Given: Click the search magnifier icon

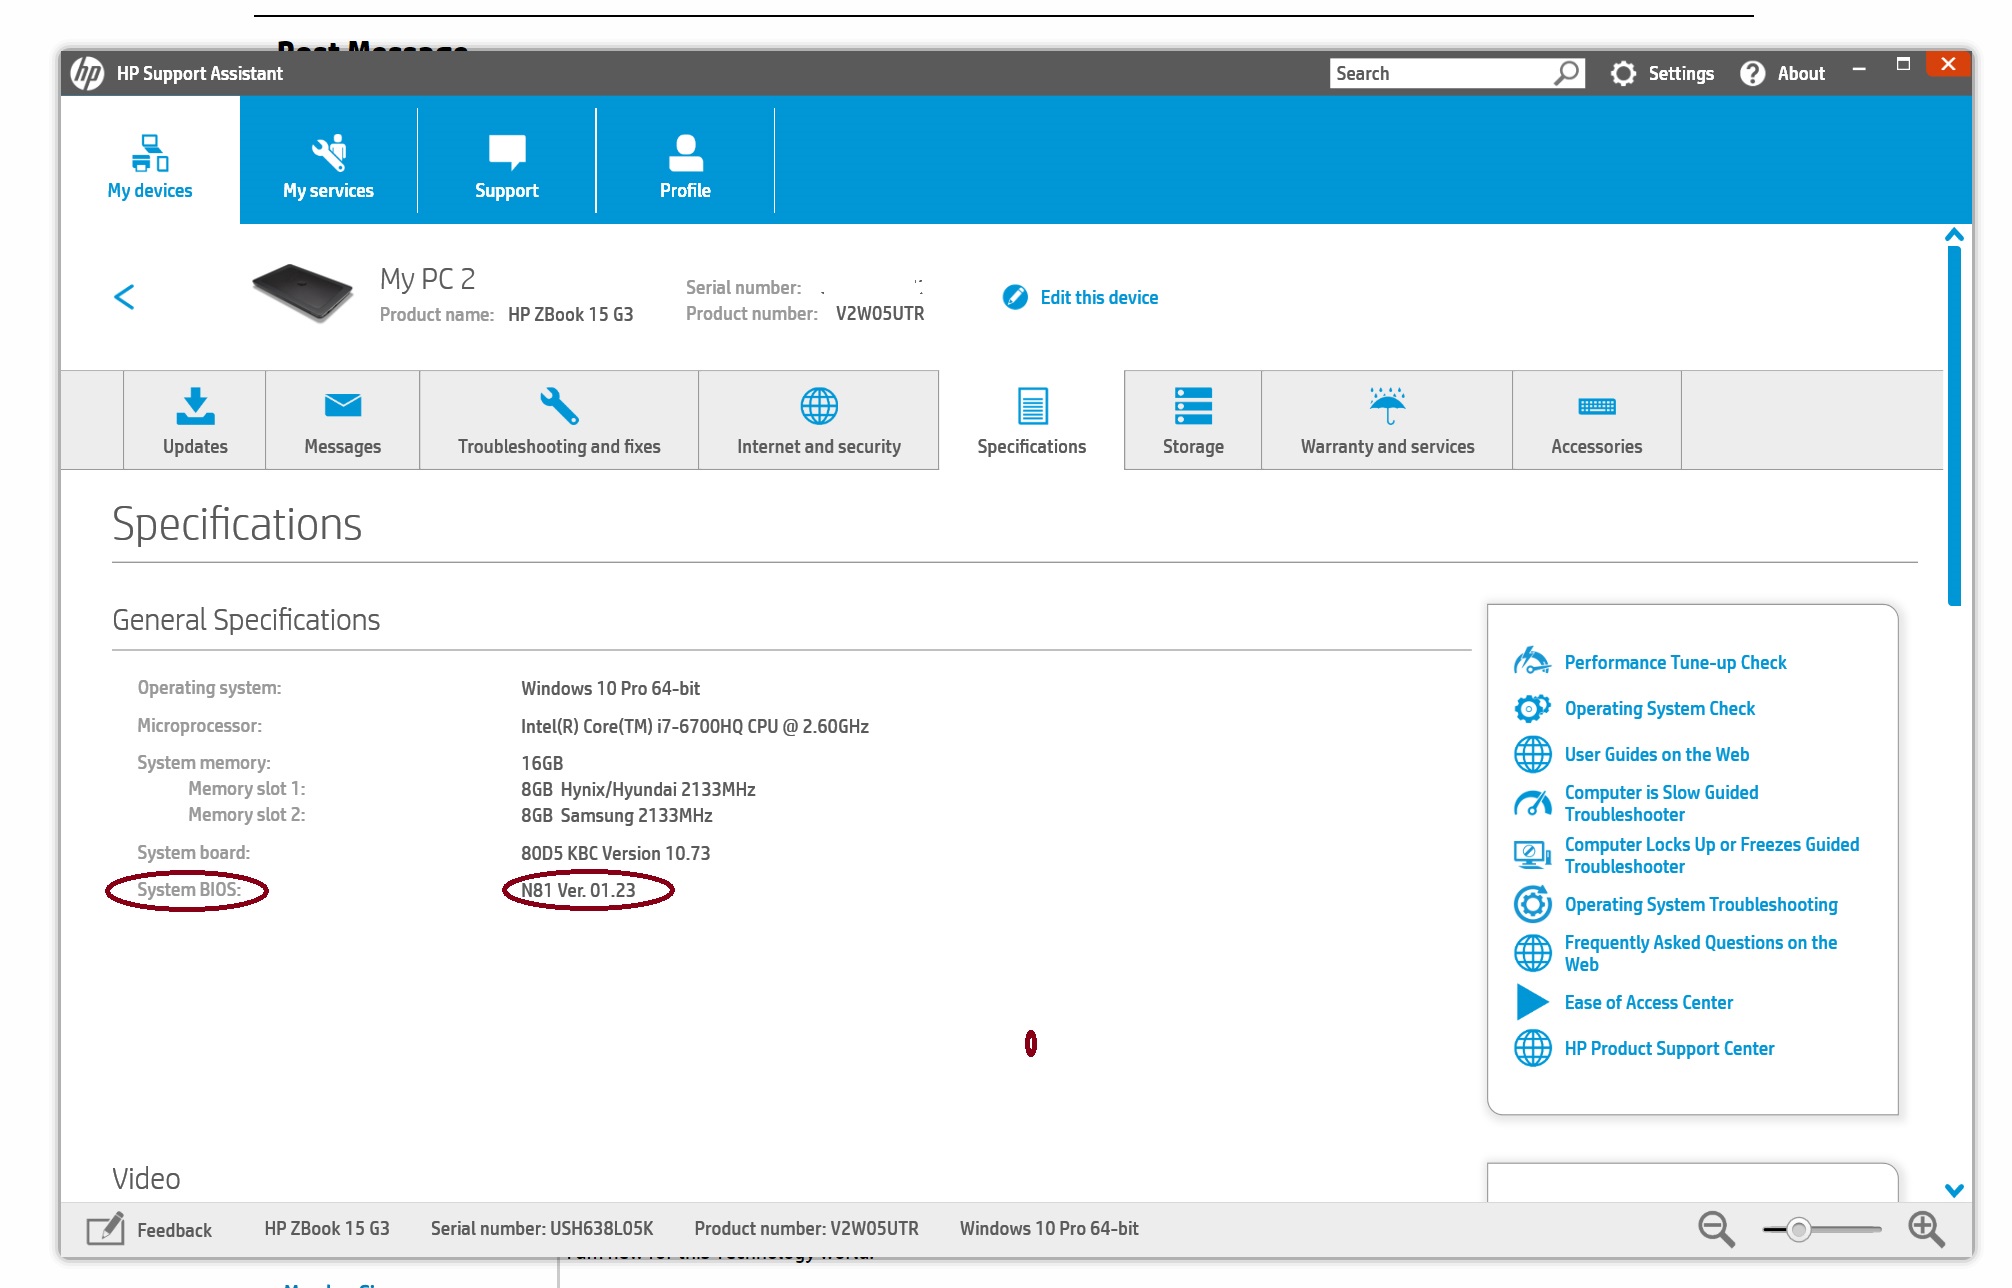Looking at the screenshot, I should [1567, 73].
